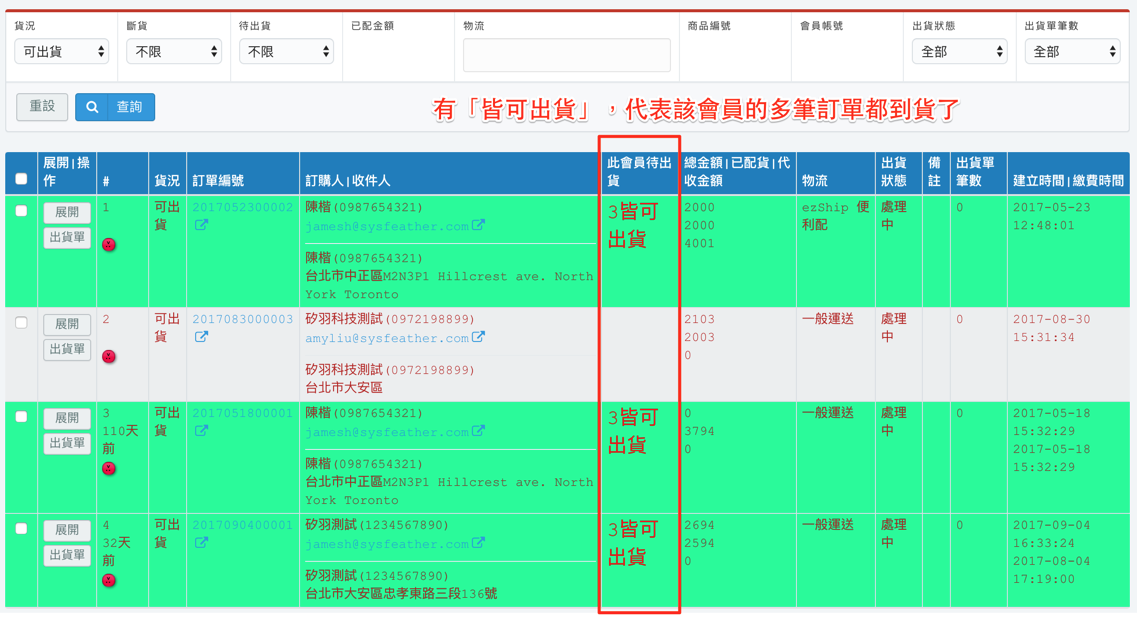1137x635 pixels.
Task: Open the 斷貨 dropdown
Action: [173, 52]
